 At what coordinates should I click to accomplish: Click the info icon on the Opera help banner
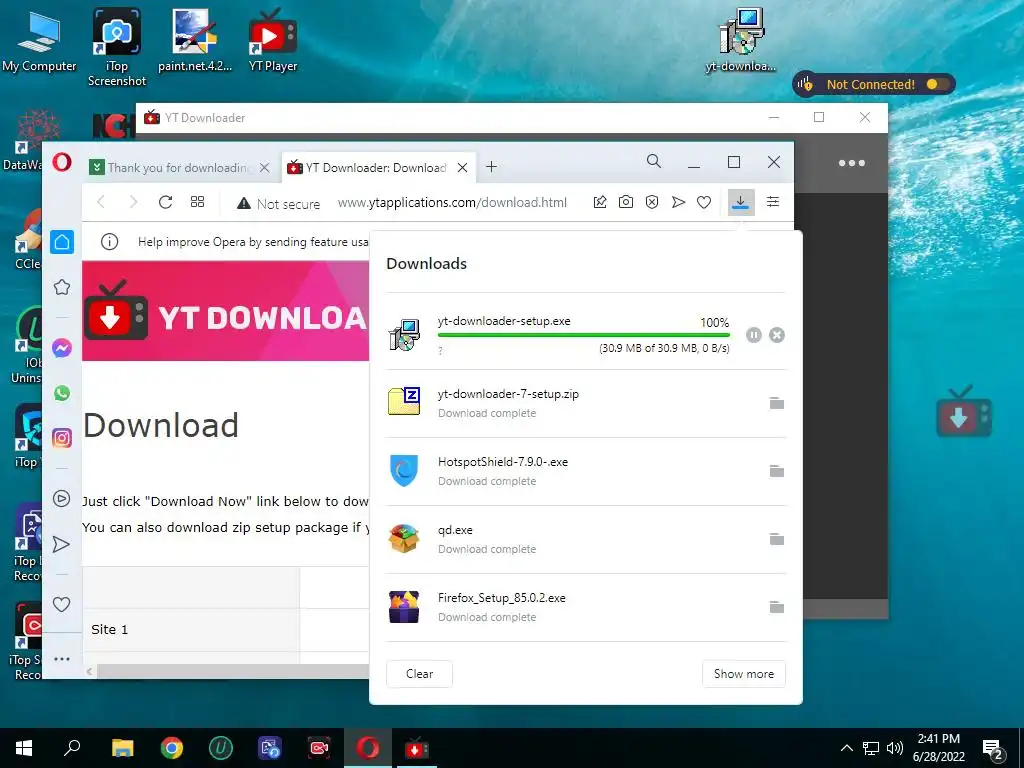coord(110,242)
